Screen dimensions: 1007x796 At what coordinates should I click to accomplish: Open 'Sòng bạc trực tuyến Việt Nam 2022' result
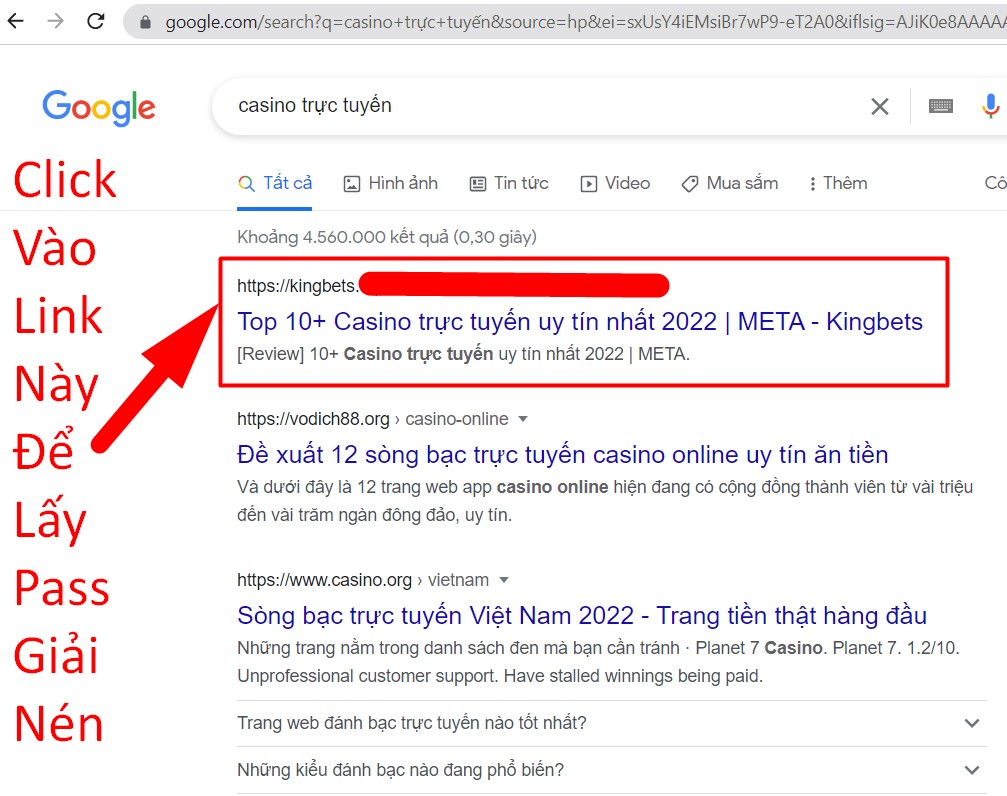point(582,615)
